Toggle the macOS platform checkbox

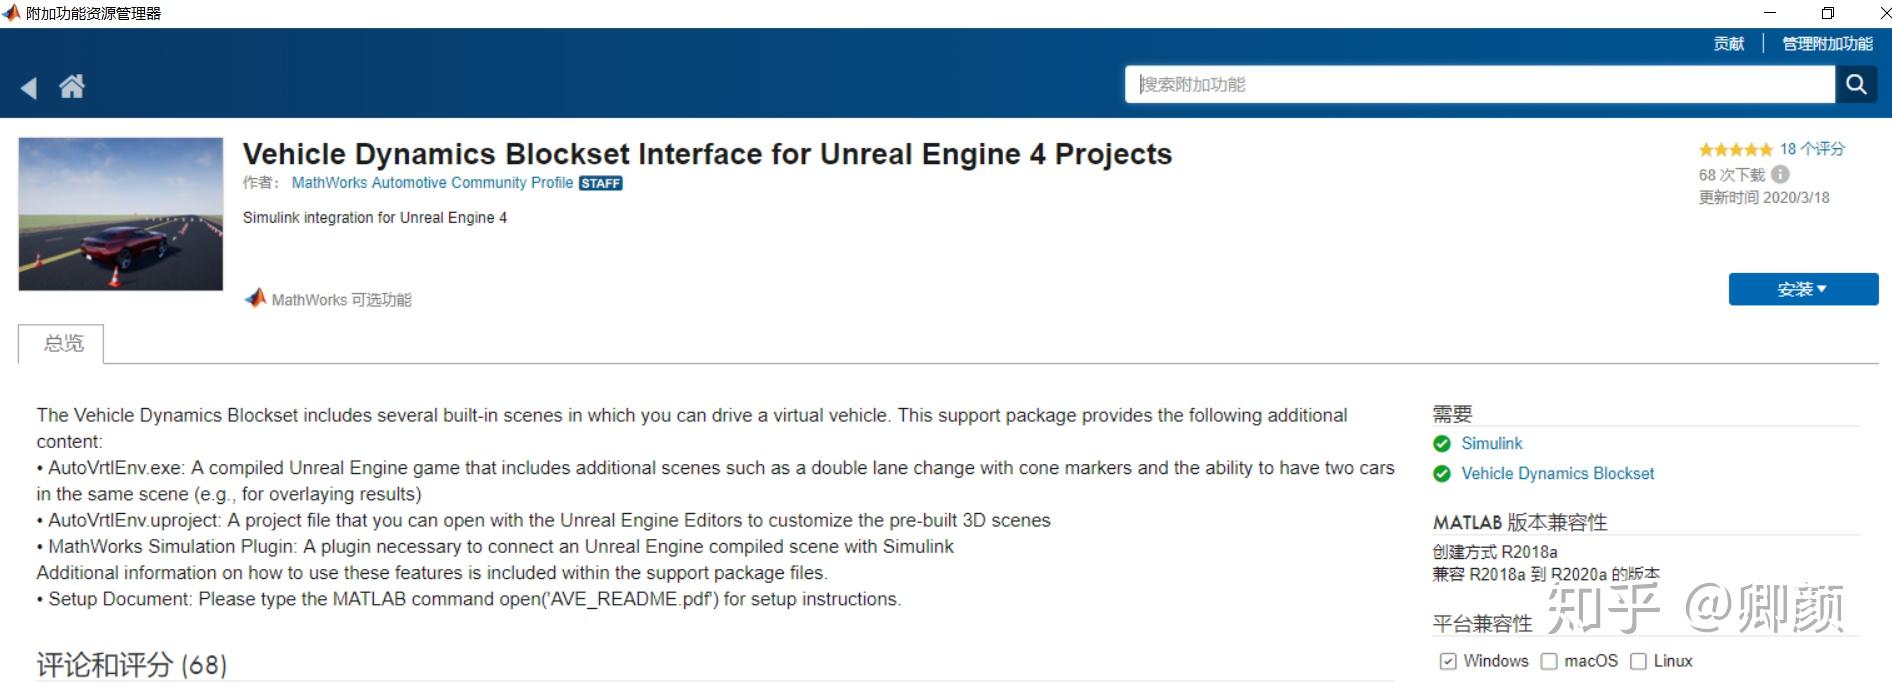pyautogui.click(x=1549, y=661)
